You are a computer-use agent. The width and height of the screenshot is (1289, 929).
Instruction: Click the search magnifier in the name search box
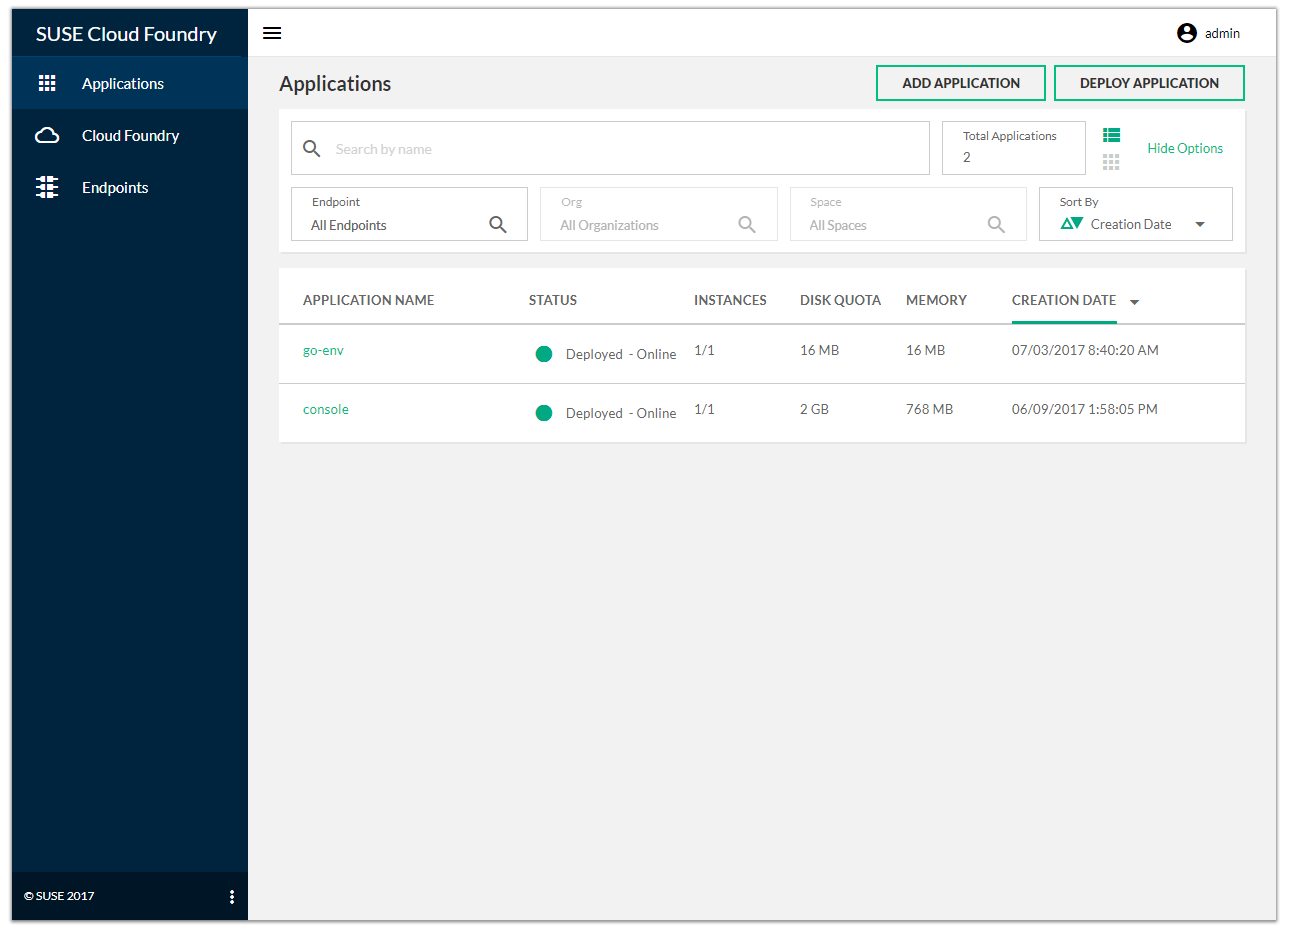coord(312,149)
